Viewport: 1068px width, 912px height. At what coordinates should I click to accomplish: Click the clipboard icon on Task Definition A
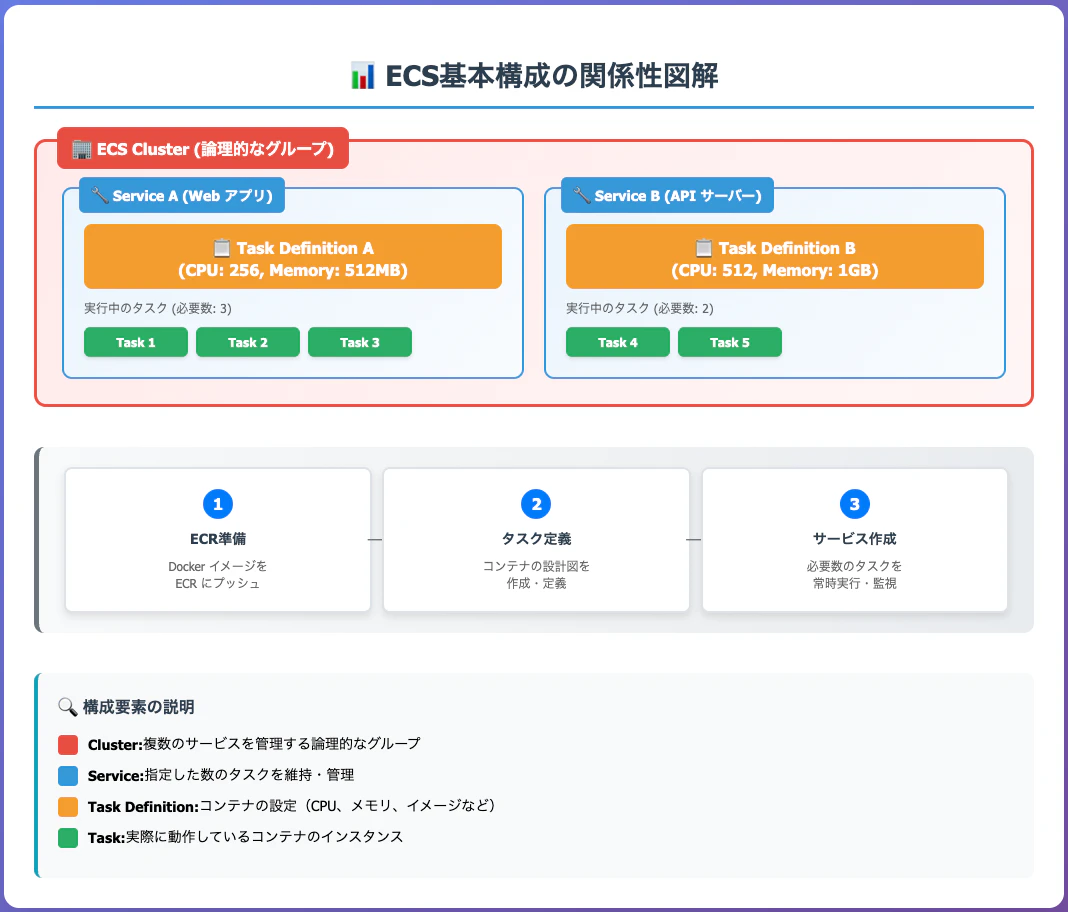point(221,248)
